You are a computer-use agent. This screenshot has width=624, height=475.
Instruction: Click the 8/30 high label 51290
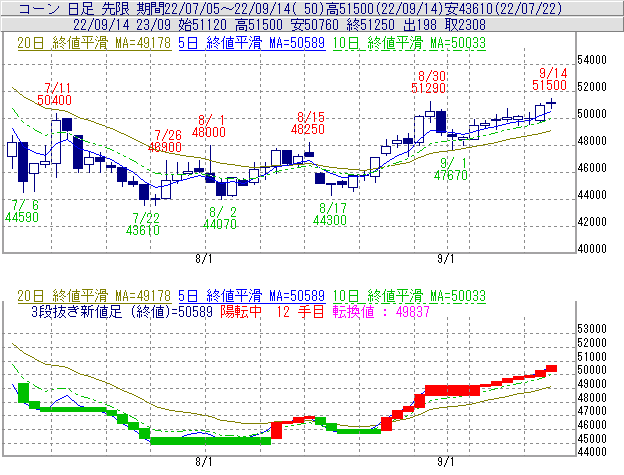[431, 89]
